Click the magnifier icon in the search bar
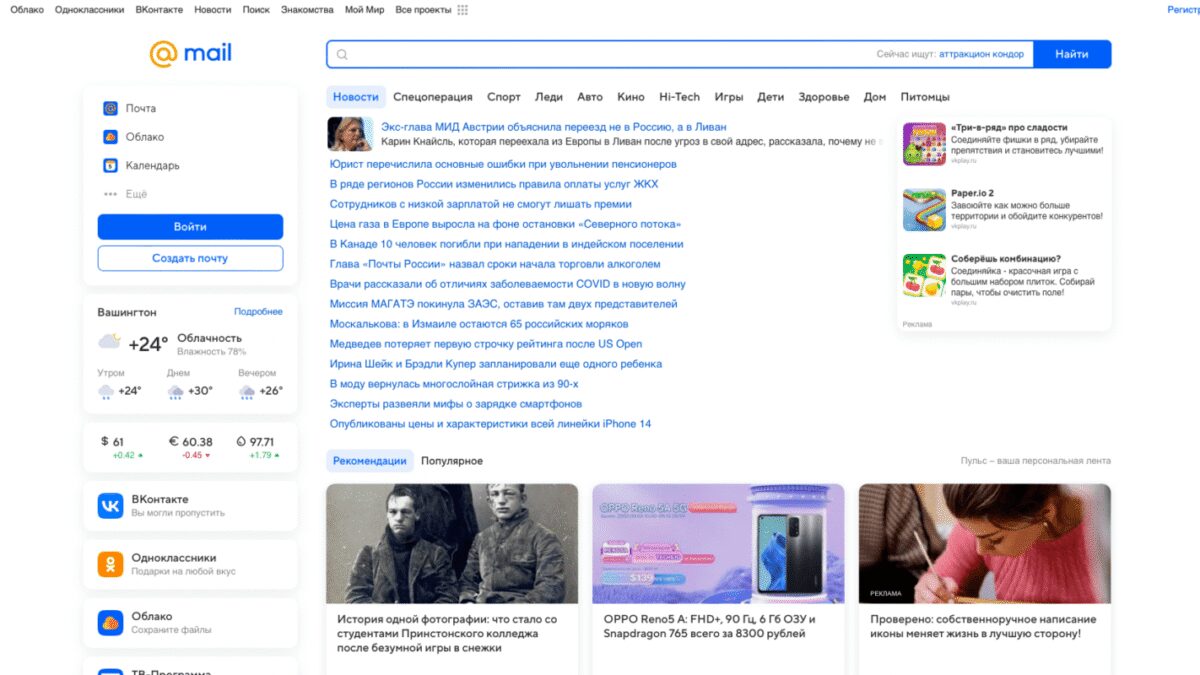 (341, 54)
